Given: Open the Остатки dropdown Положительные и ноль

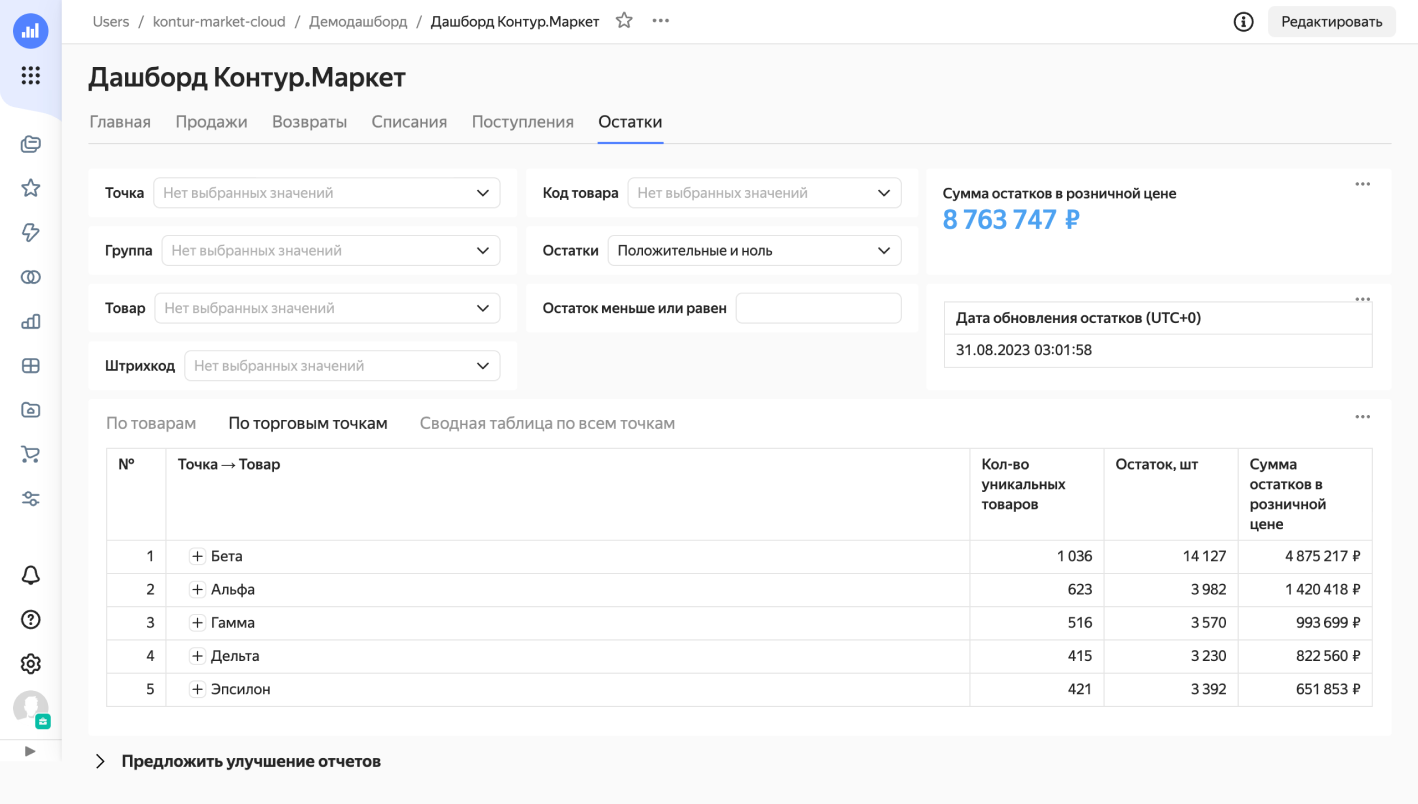Looking at the screenshot, I should tap(754, 251).
